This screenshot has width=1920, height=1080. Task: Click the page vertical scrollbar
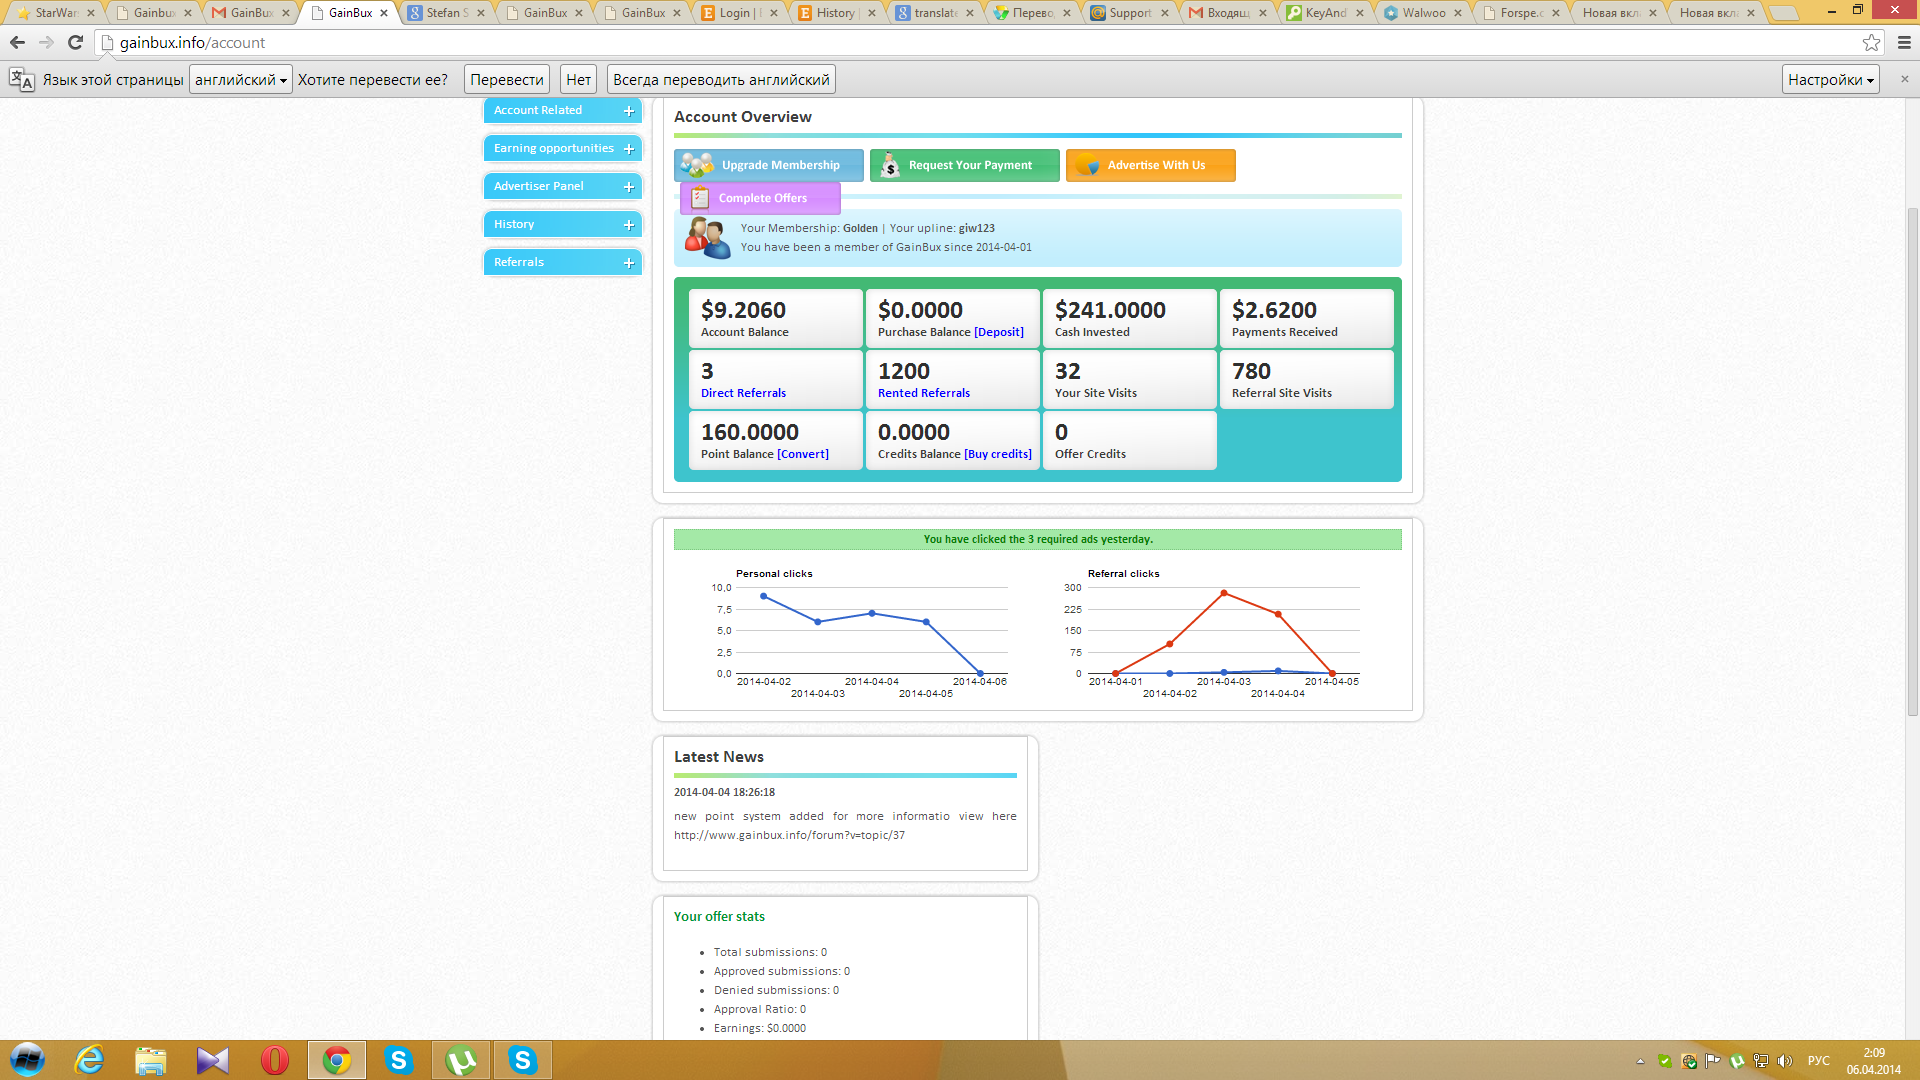point(1912,460)
